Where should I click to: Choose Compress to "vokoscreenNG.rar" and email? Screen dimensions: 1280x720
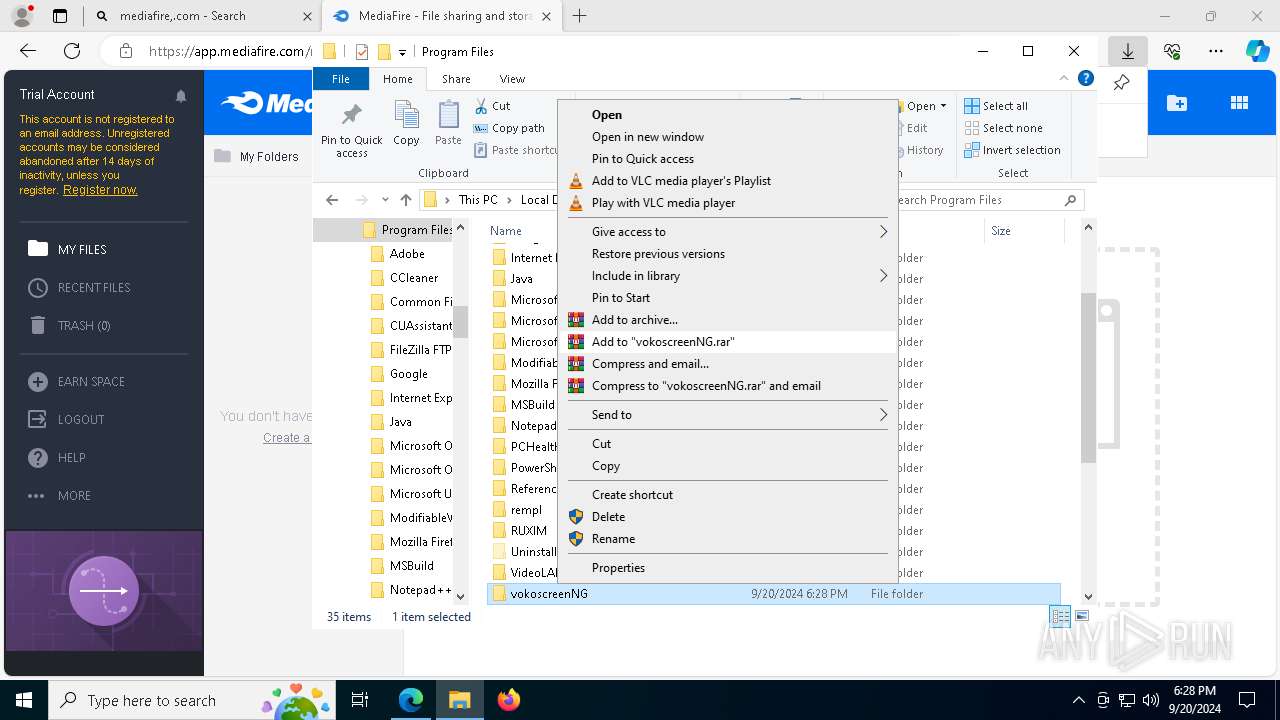(727, 386)
